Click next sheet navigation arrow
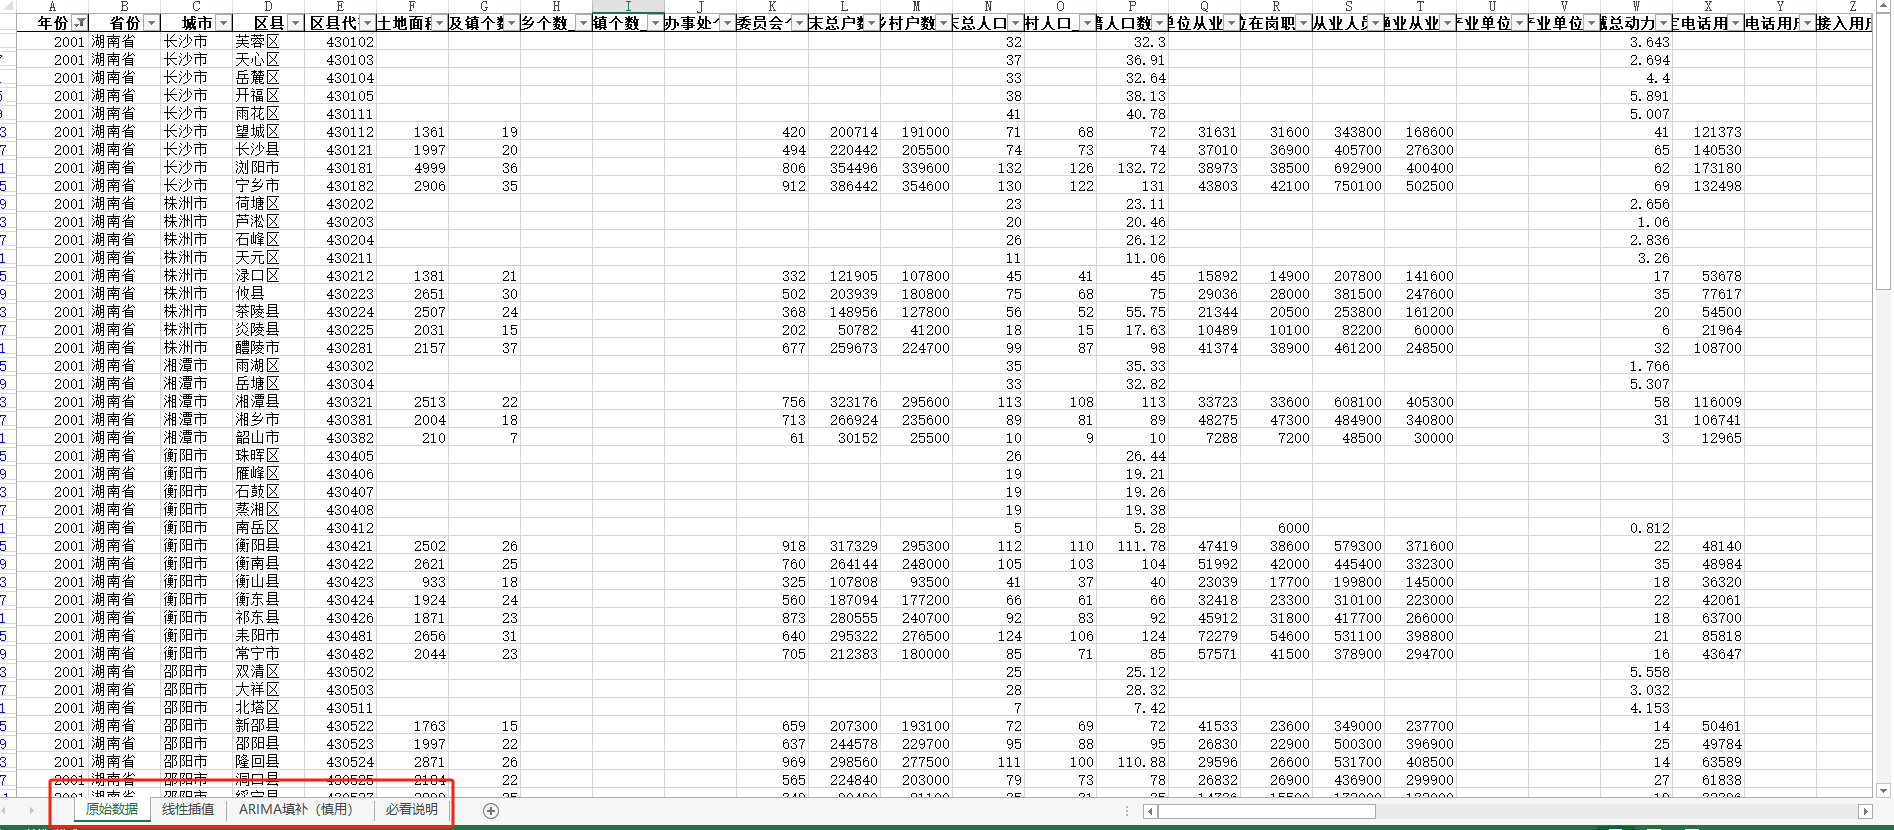 coord(31,811)
